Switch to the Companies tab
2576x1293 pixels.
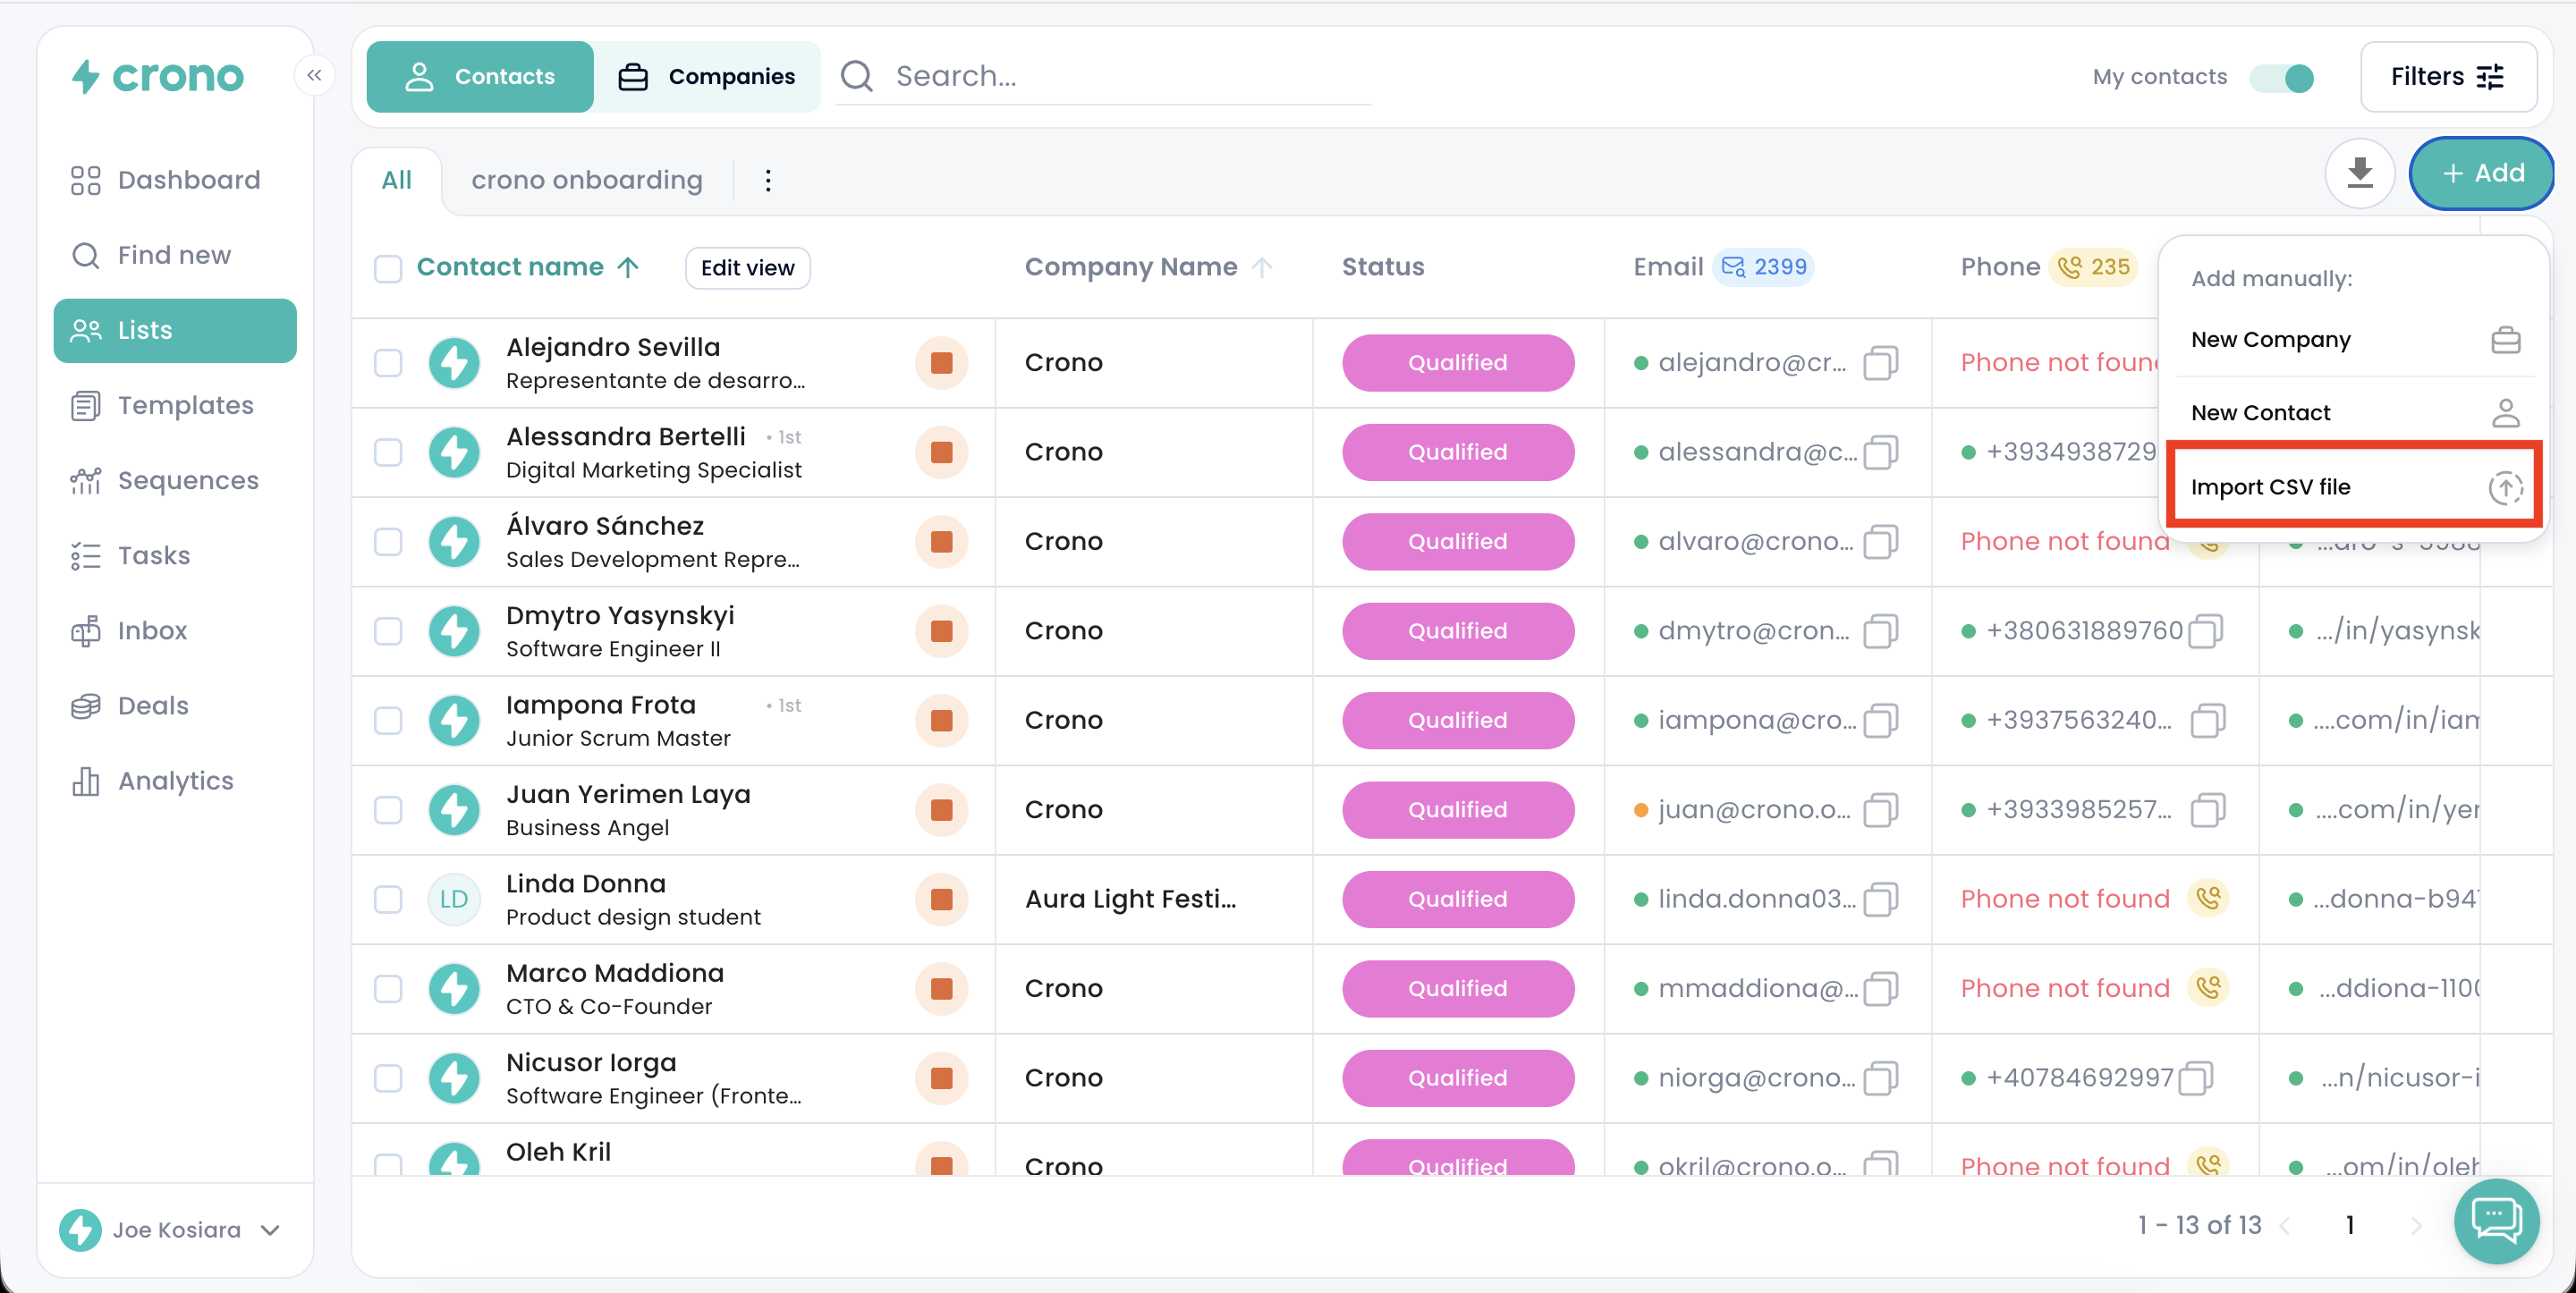(707, 77)
